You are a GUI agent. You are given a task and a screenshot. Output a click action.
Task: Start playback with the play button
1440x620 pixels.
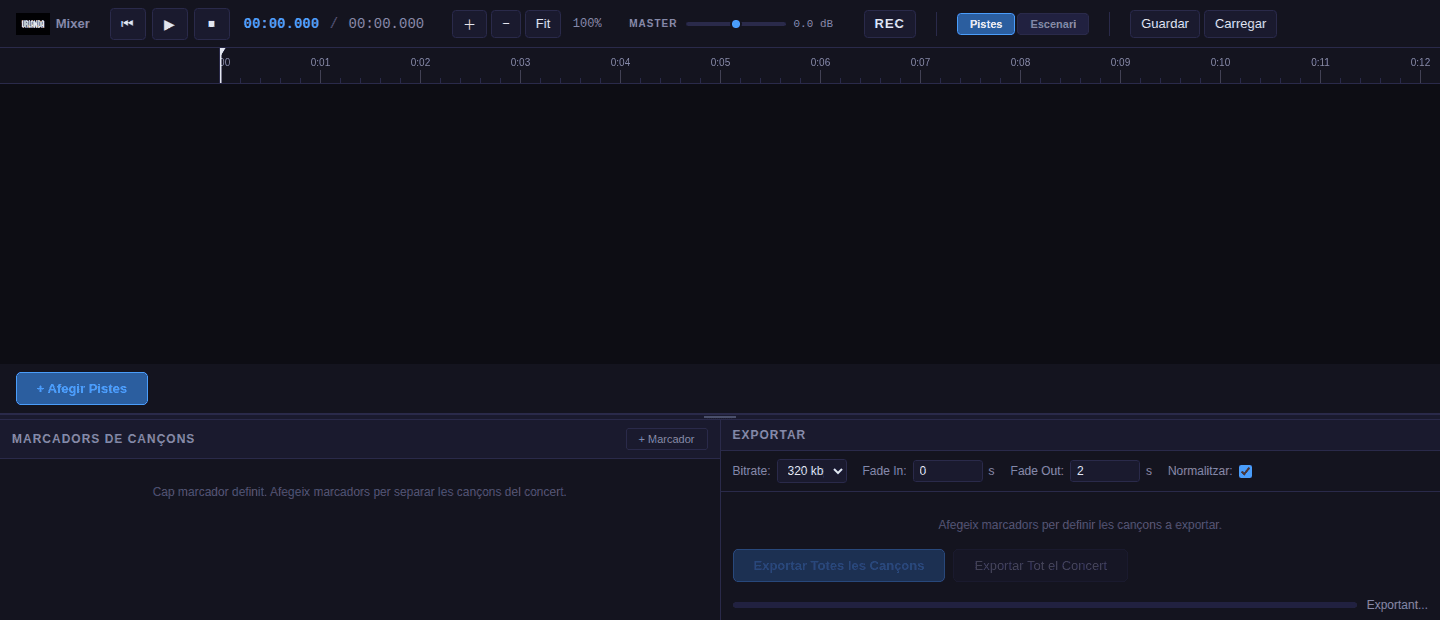coord(170,23)
